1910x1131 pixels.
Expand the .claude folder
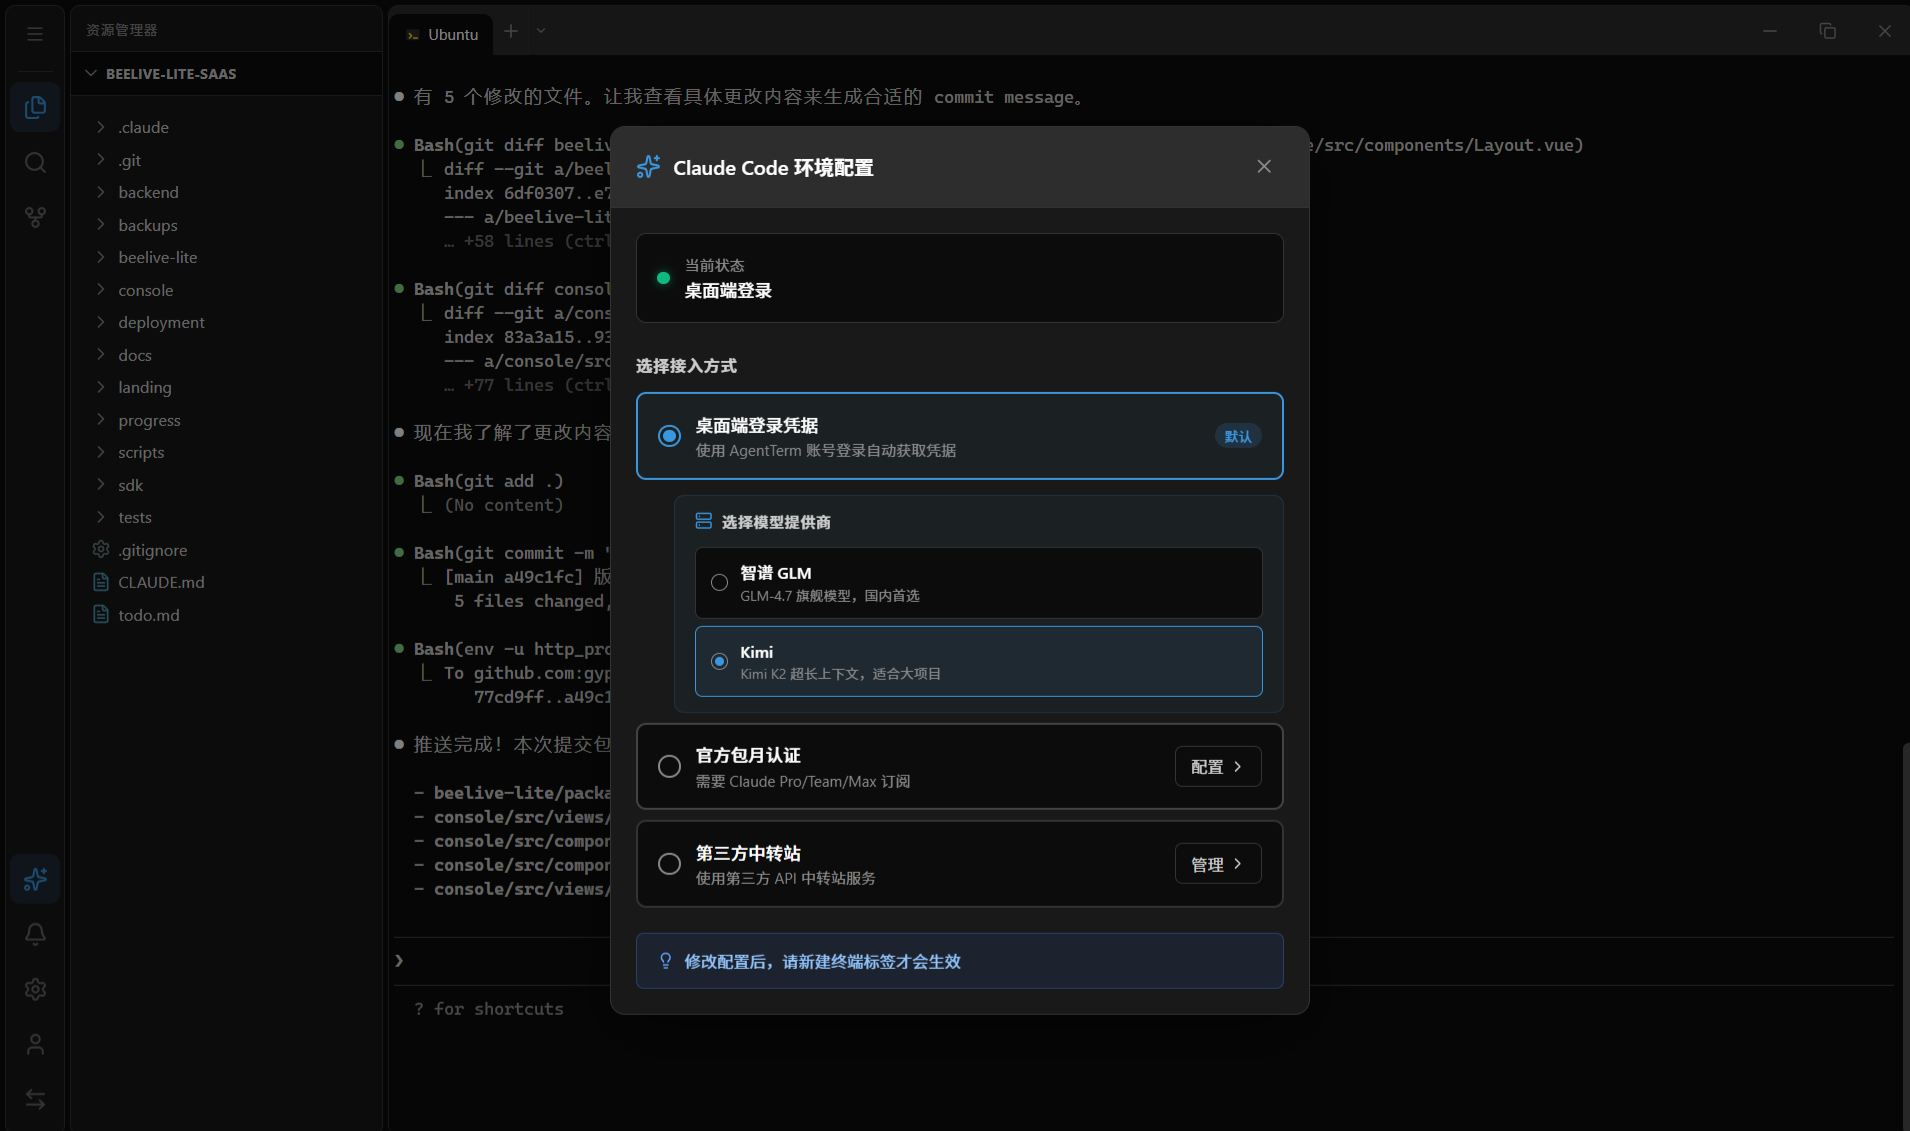coord(227,127)
